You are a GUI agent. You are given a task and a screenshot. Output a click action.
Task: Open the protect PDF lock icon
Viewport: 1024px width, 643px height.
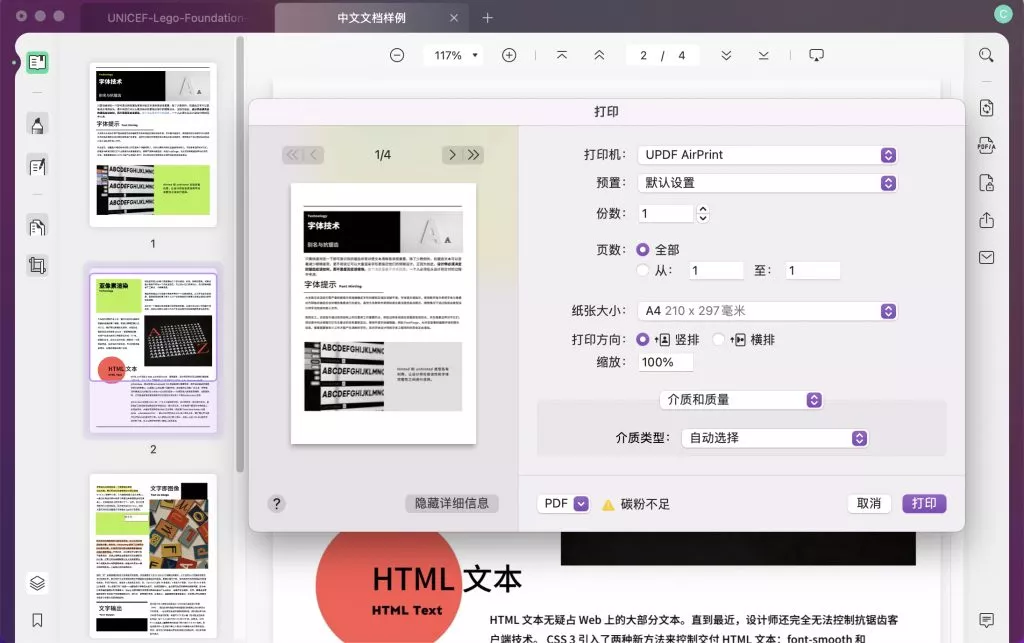(986, 183)
